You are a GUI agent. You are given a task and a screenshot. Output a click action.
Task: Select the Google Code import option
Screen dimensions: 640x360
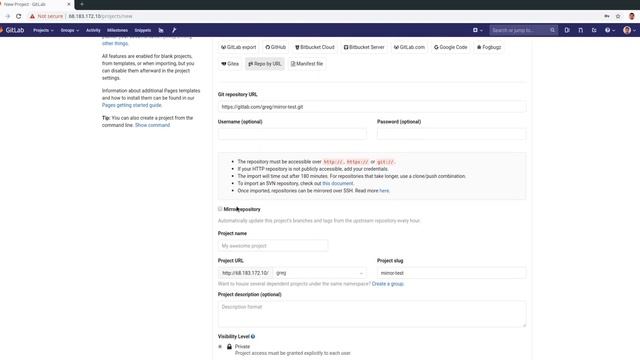point(451,47)
